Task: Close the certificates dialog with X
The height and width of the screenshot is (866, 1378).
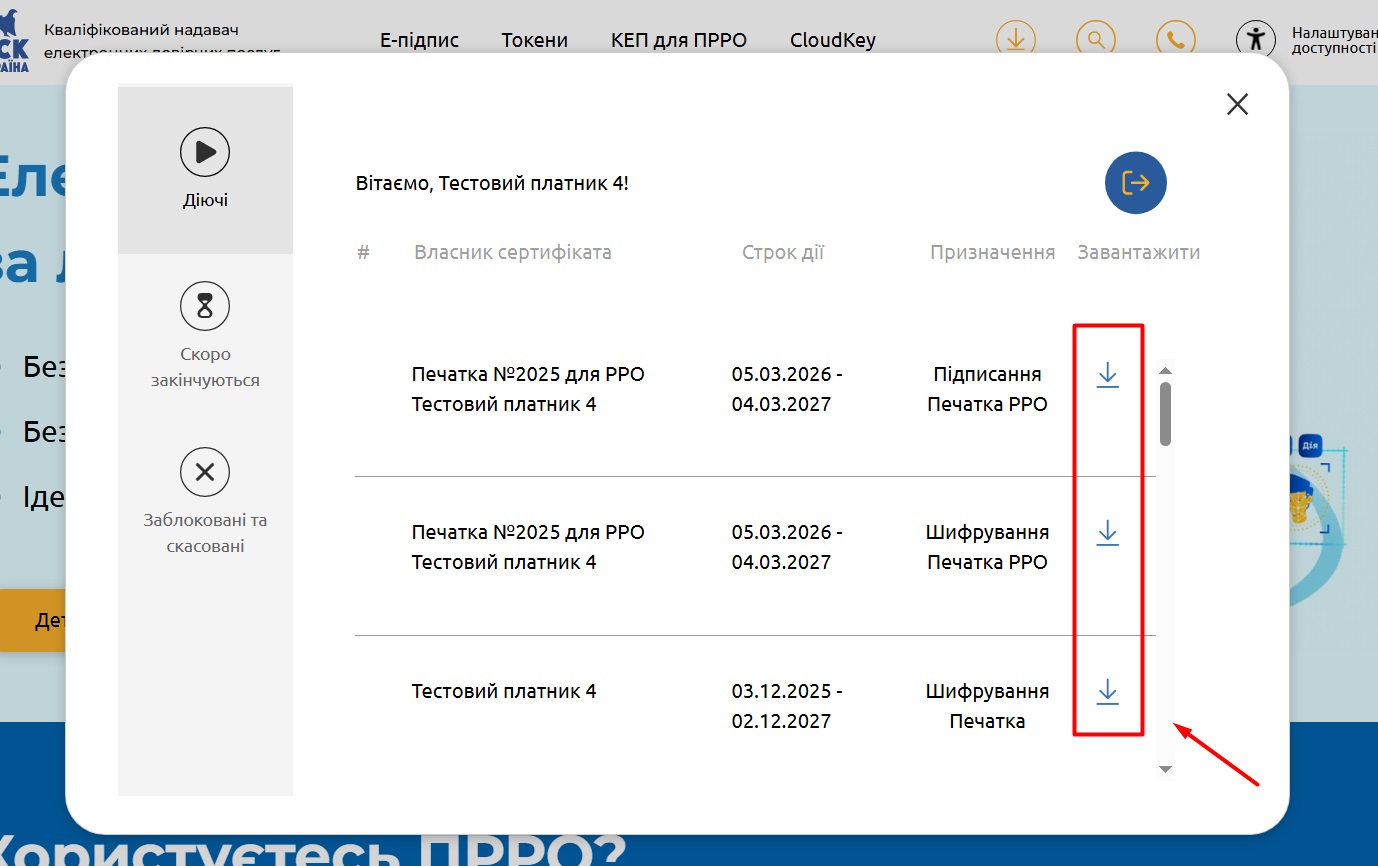Action: pyautogui.click(x=1237, y=104)
